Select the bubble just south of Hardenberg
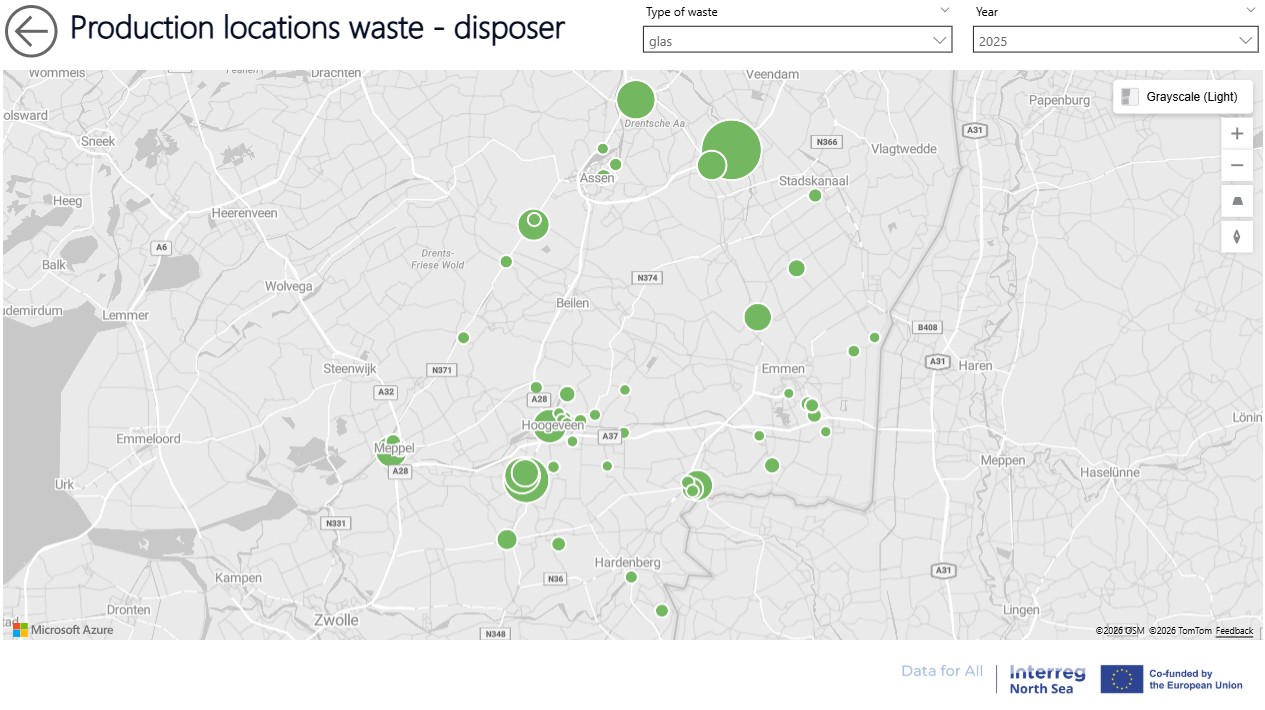The width and height of the screenshot is (1265, 710). (x=631, y=577)
